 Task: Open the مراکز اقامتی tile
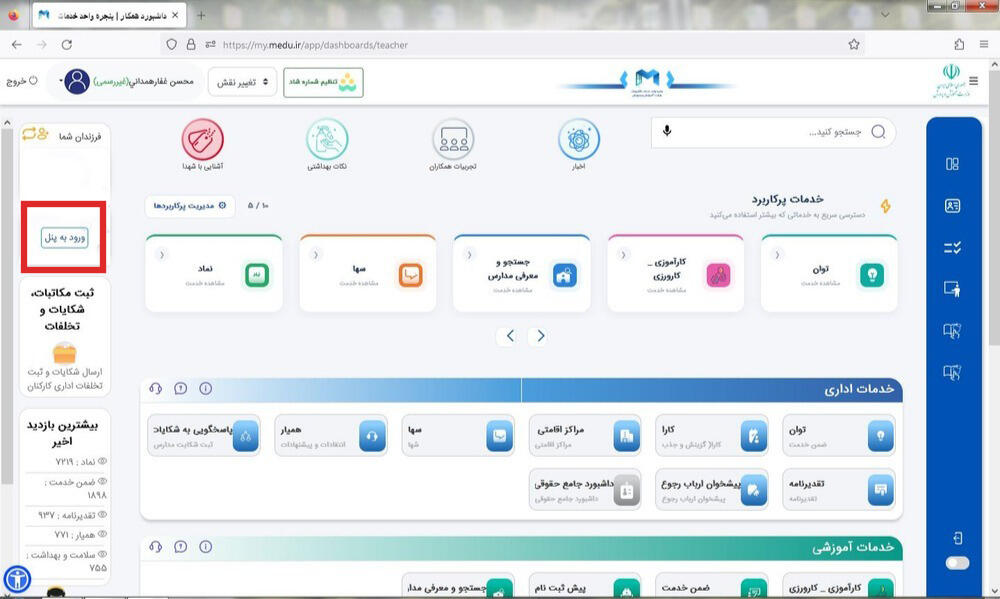[x=585, y=436]
